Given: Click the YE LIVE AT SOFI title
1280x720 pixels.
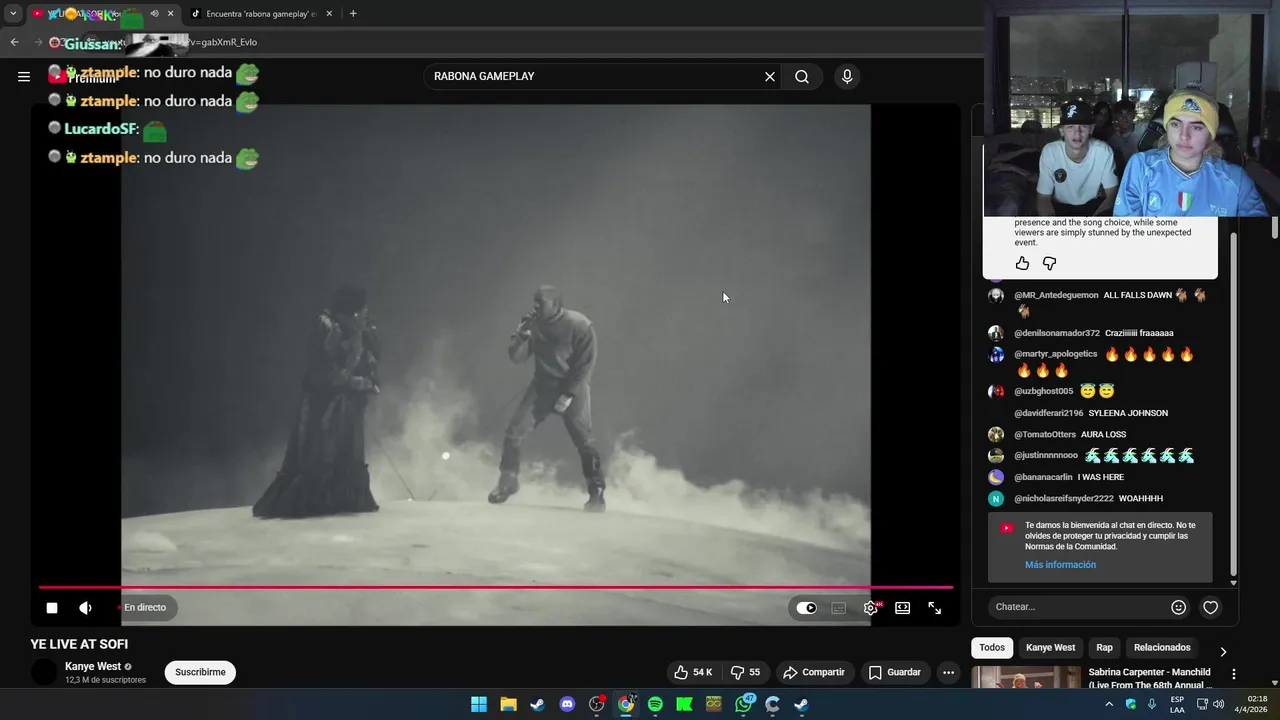Looking at the screenshot, I should pos(79,644).
